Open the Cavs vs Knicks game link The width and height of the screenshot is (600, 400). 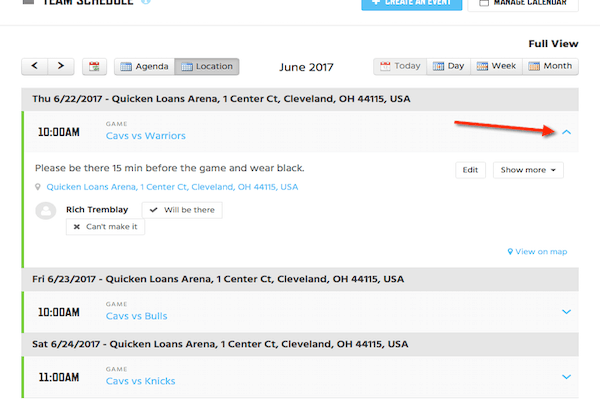(x=140, y=381)
